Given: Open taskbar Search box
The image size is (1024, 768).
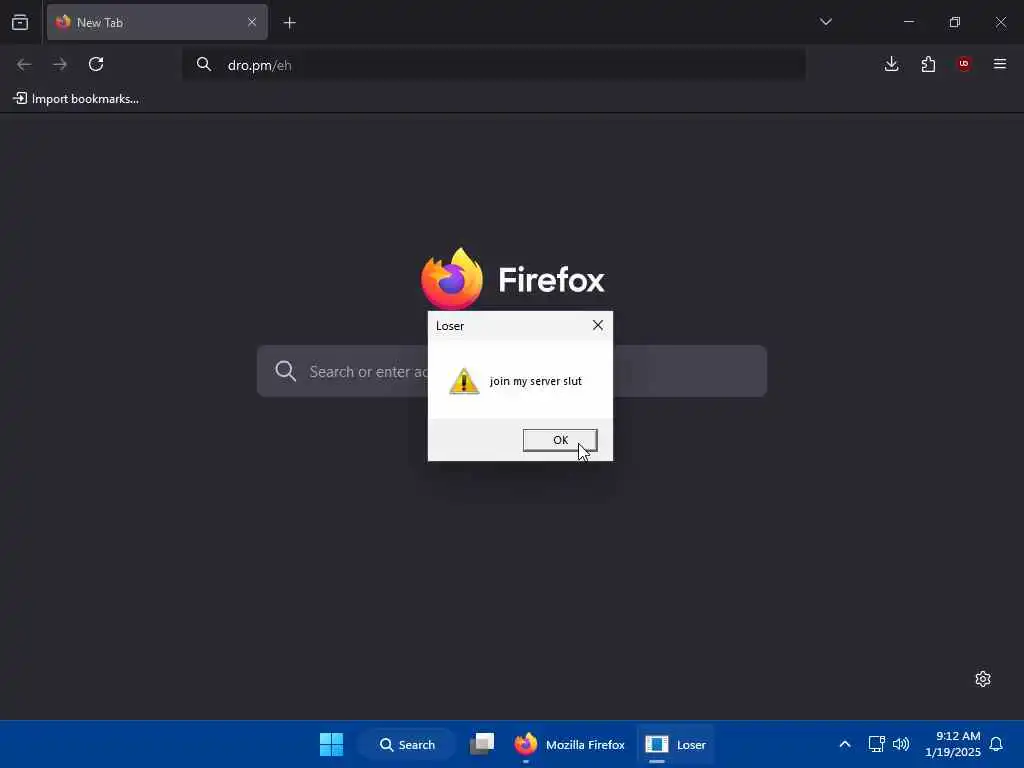Looking at the screenshot, I should click(x=407, y=744).
